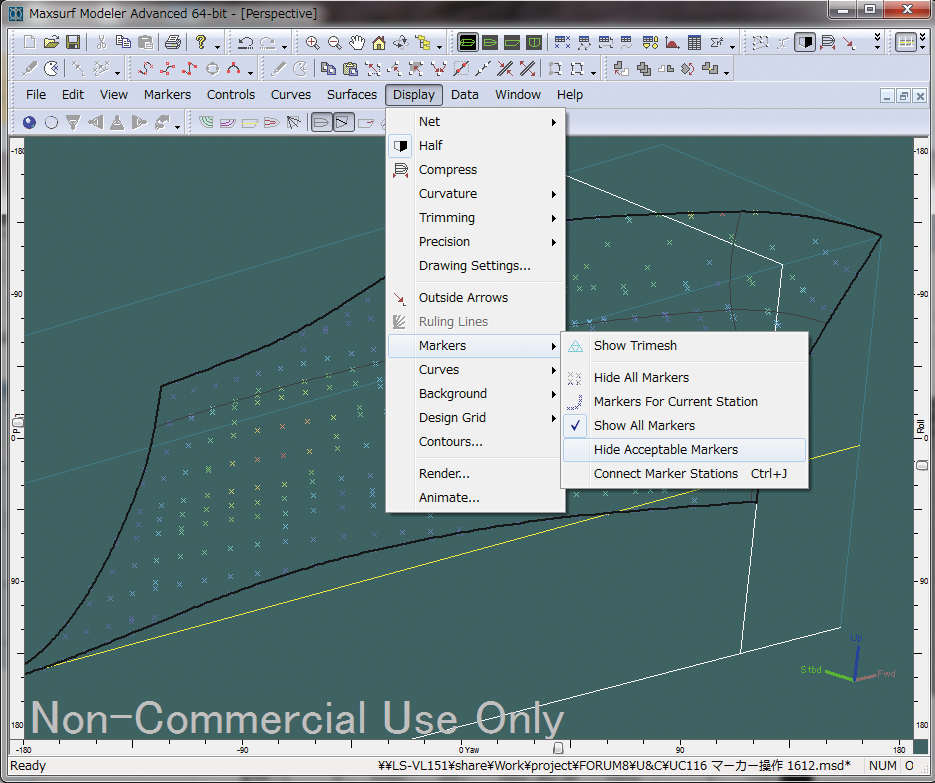Switch to Body Plan view window icon
The image size is (935, 783).
coord(534,42)
